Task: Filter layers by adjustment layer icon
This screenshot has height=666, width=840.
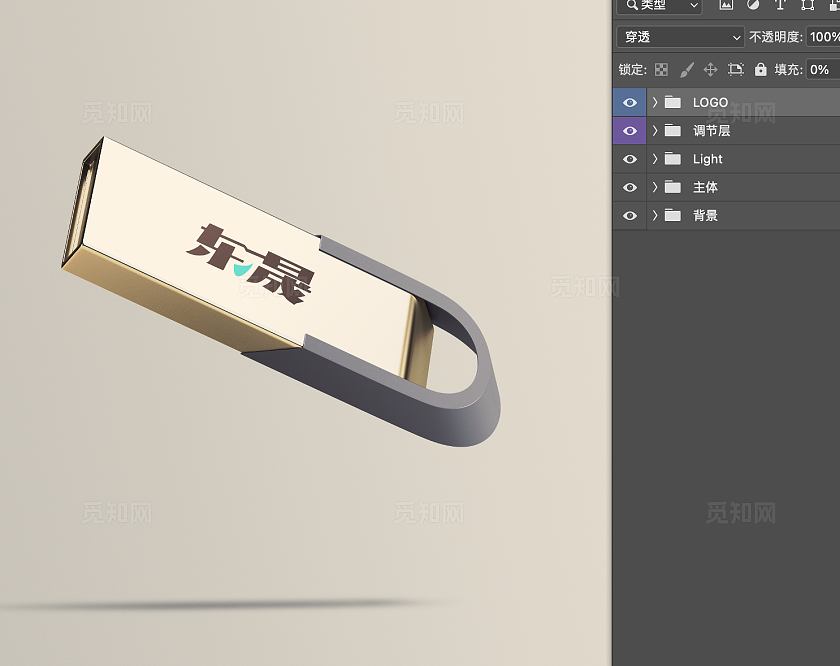Action: [753, 6]
